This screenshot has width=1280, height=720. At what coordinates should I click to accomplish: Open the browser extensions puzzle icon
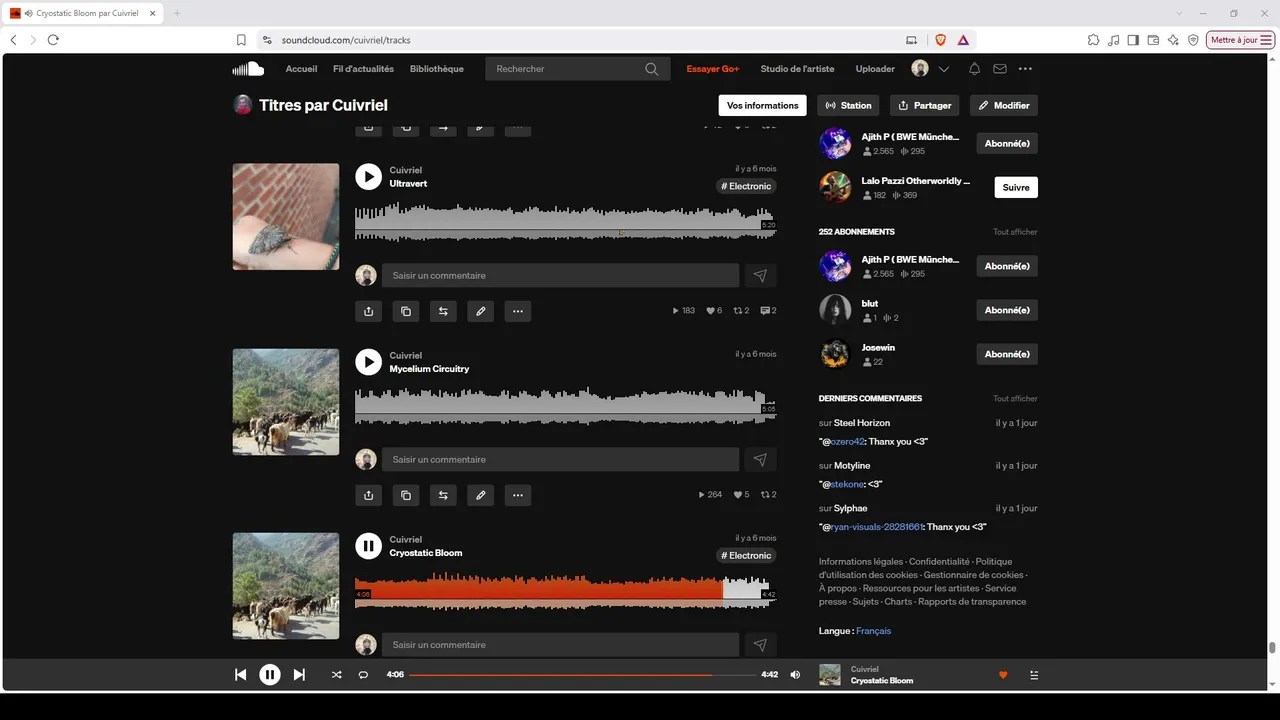tap(1093, 40)
